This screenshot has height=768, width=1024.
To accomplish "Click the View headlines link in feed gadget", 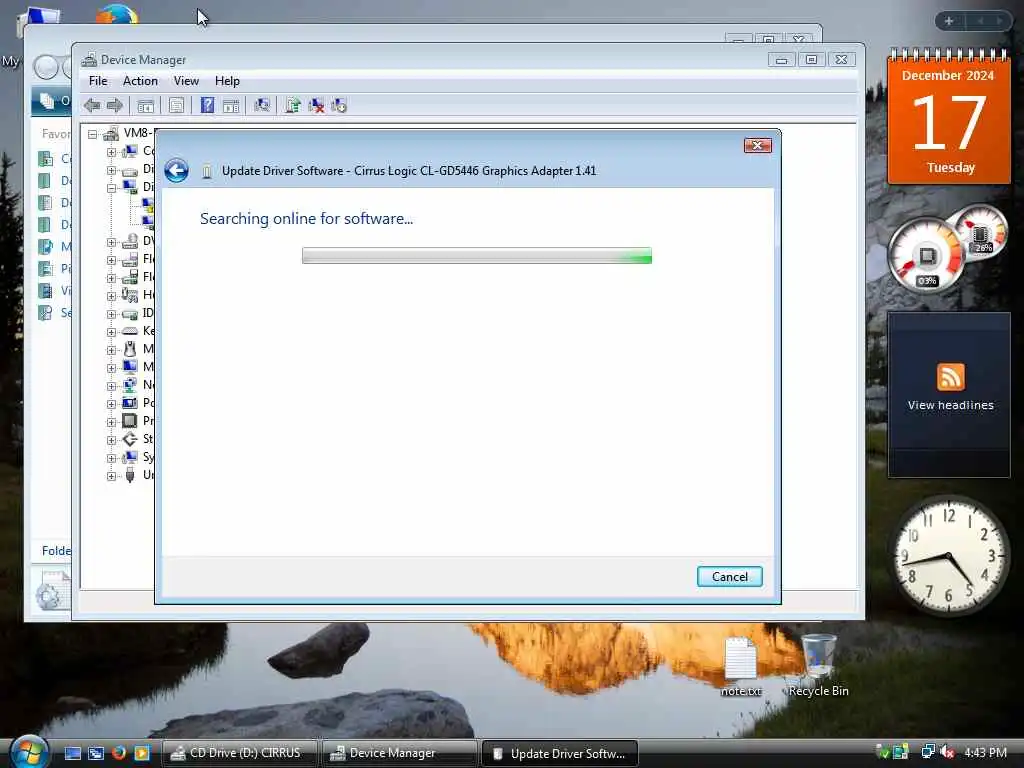I will tap(950, 405).
